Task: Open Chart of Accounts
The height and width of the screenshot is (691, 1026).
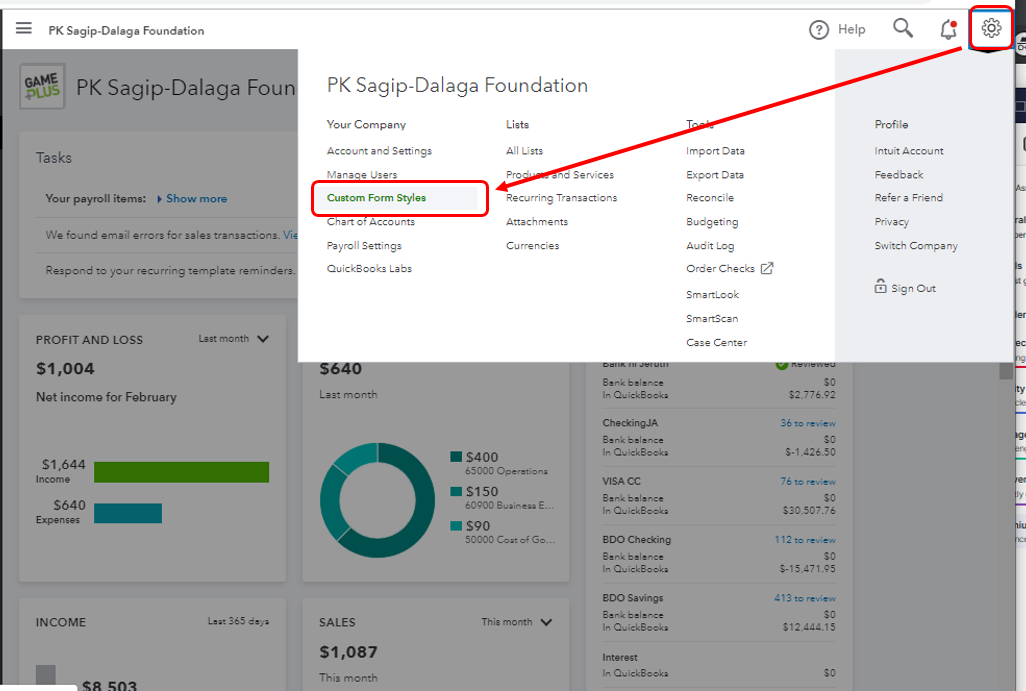Action: pos(370,222)
